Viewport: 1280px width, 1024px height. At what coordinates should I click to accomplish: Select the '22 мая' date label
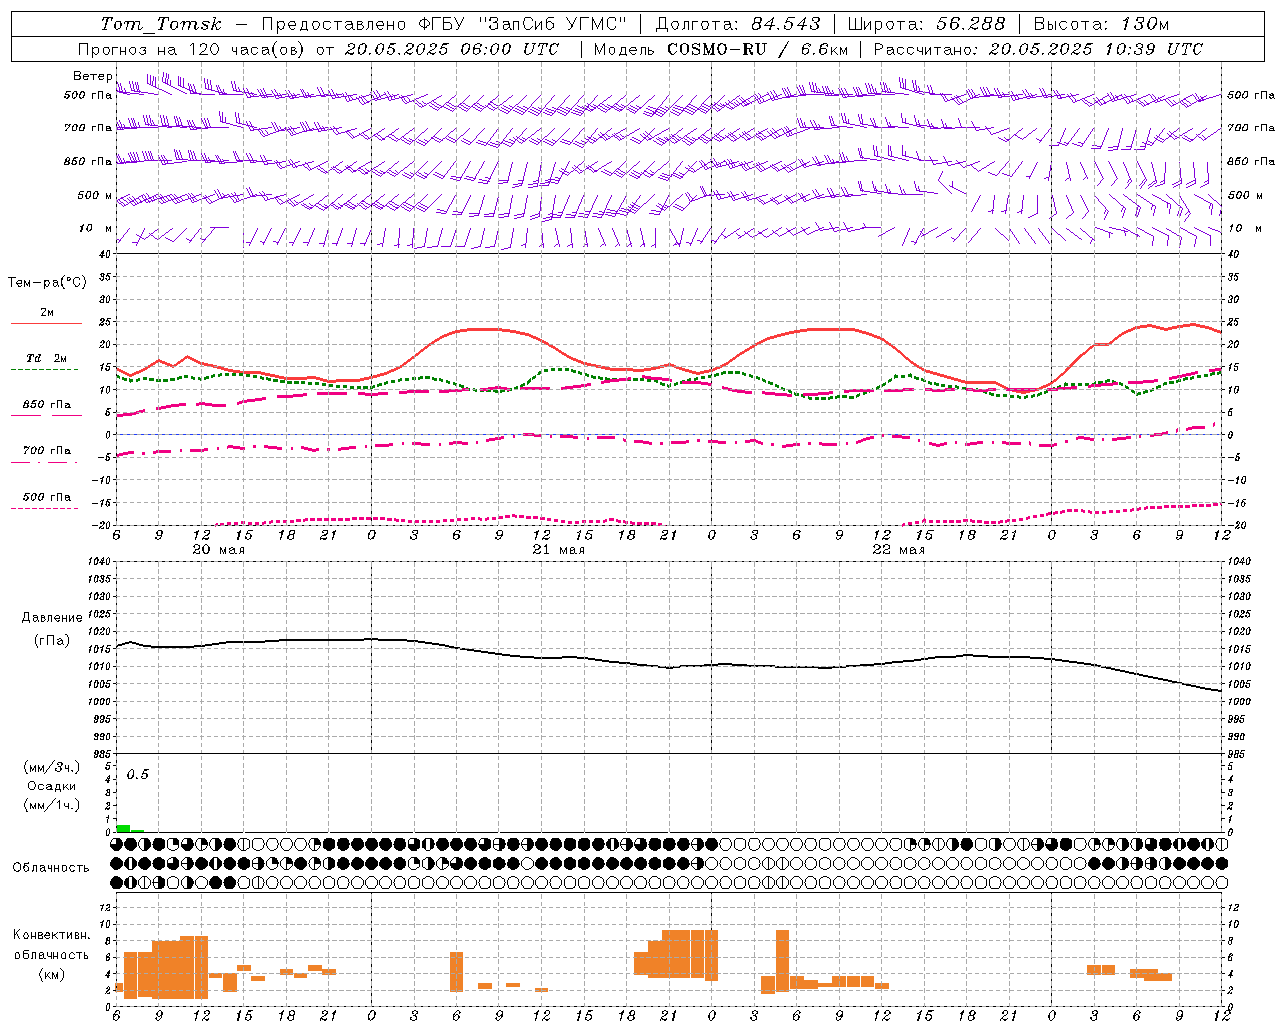(x=898, y=549)
